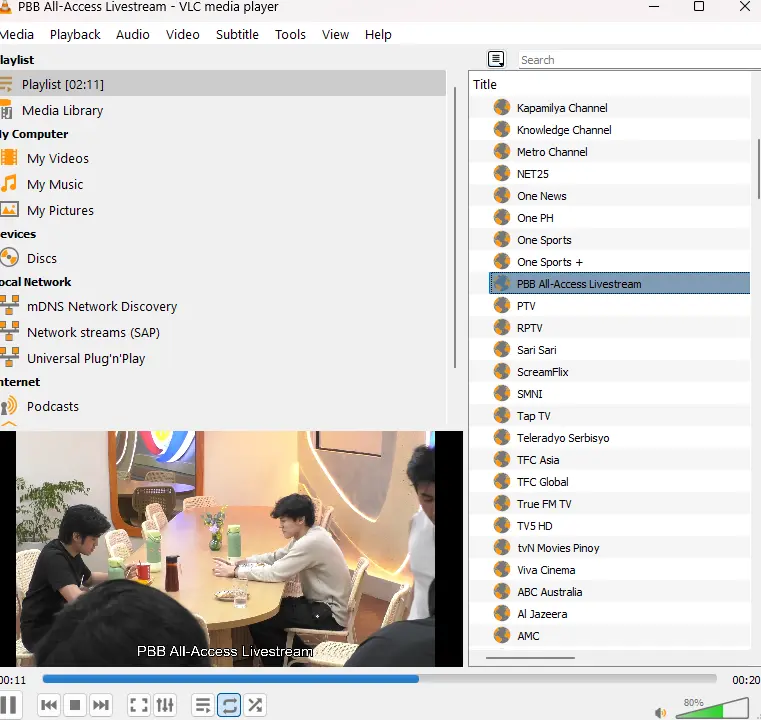Toggle fullscreen video mode

pos(139,704)
